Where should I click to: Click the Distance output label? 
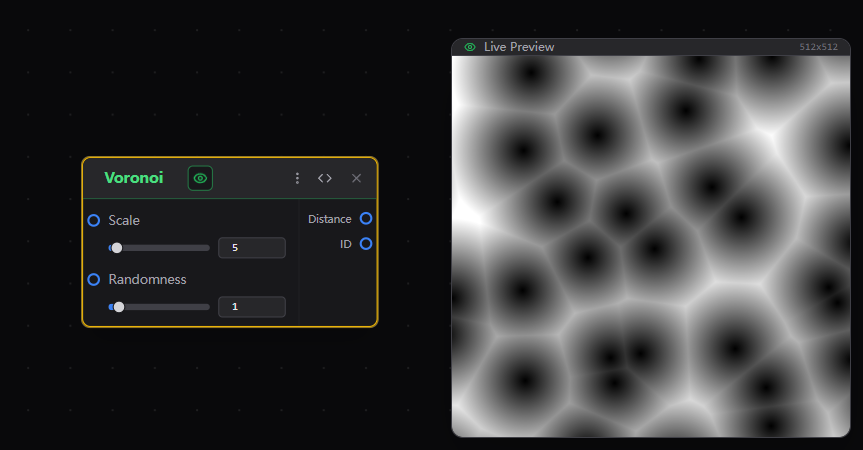point(329,219)
